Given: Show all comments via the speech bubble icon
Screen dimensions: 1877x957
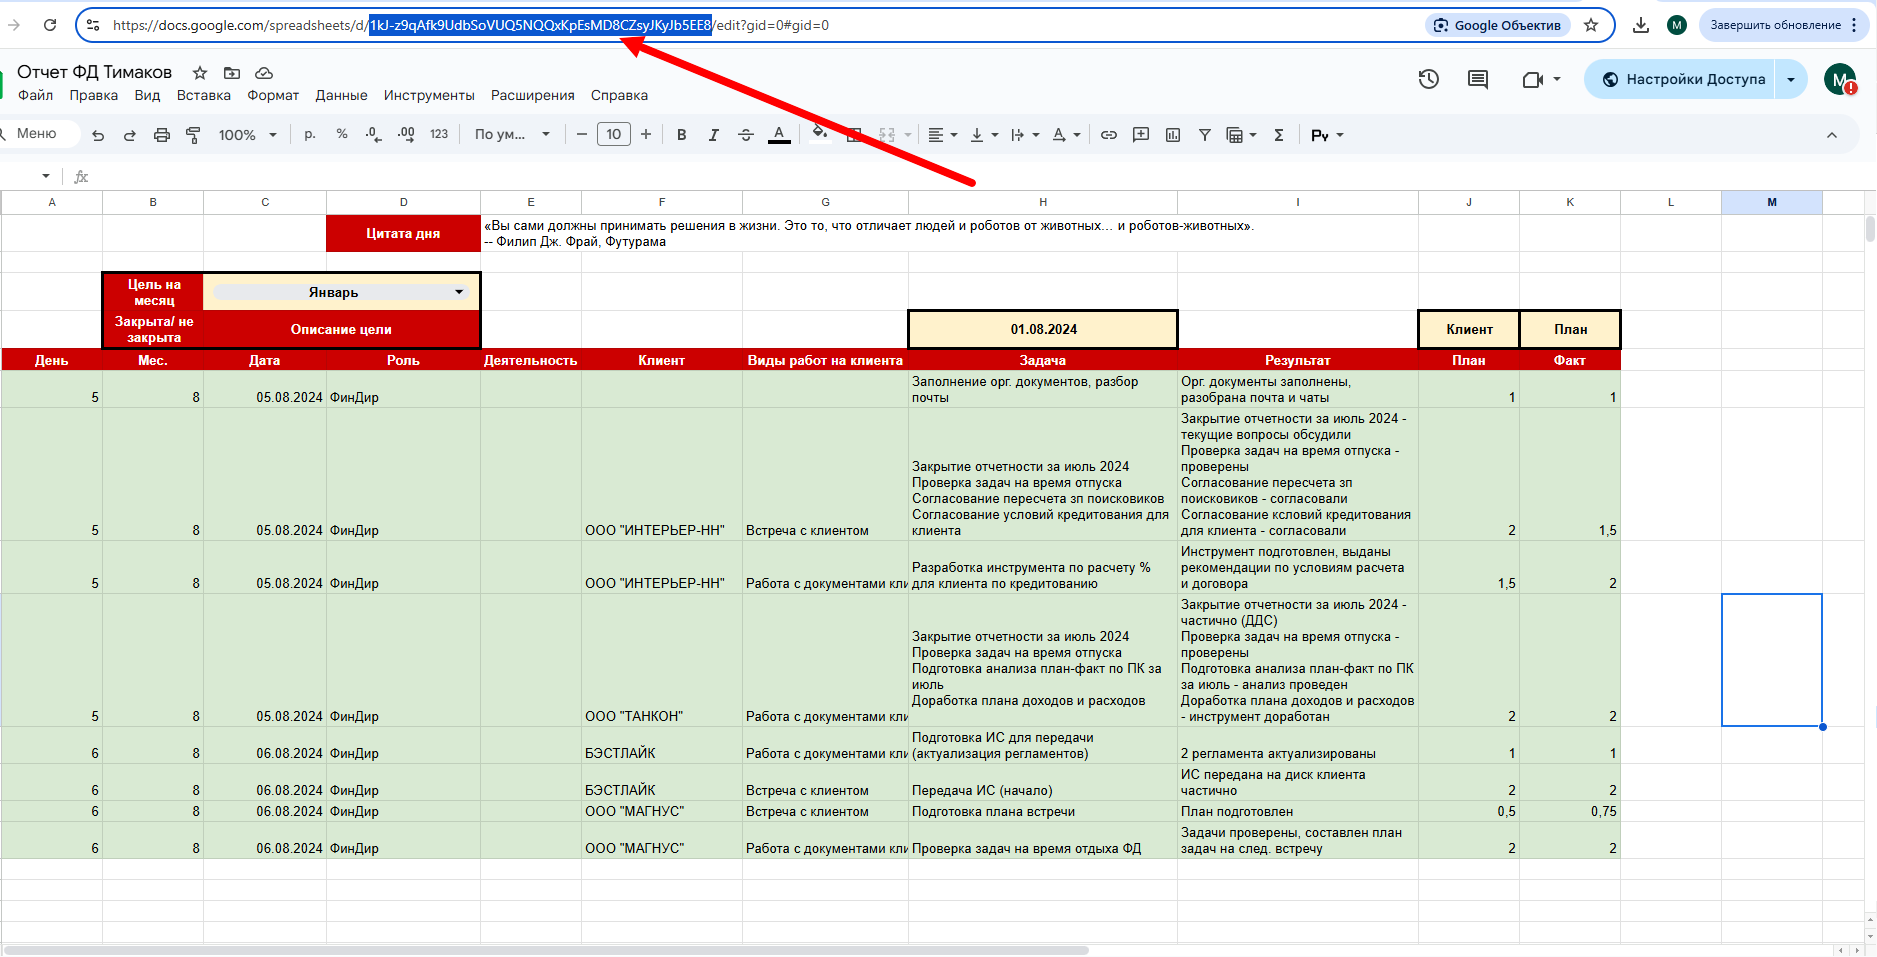Looking at the screenshot, I should pyautogui.click(x=1477, y=79).
